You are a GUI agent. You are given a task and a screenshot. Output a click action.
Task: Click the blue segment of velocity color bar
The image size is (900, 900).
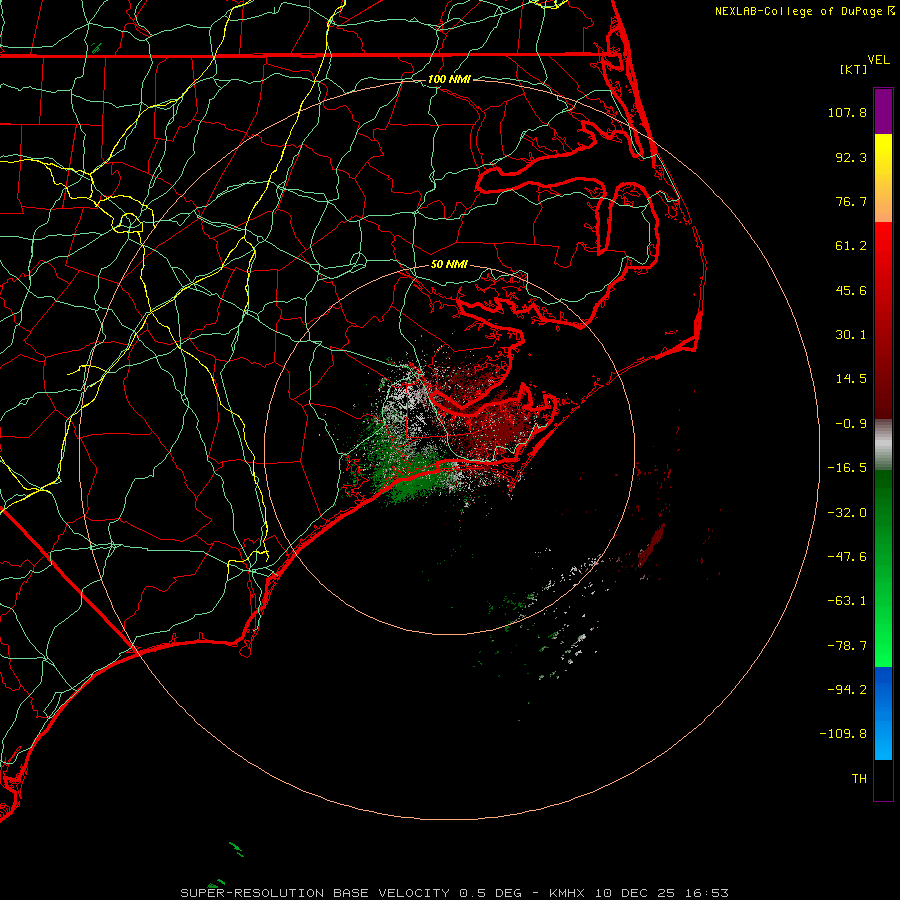point(883,713)
